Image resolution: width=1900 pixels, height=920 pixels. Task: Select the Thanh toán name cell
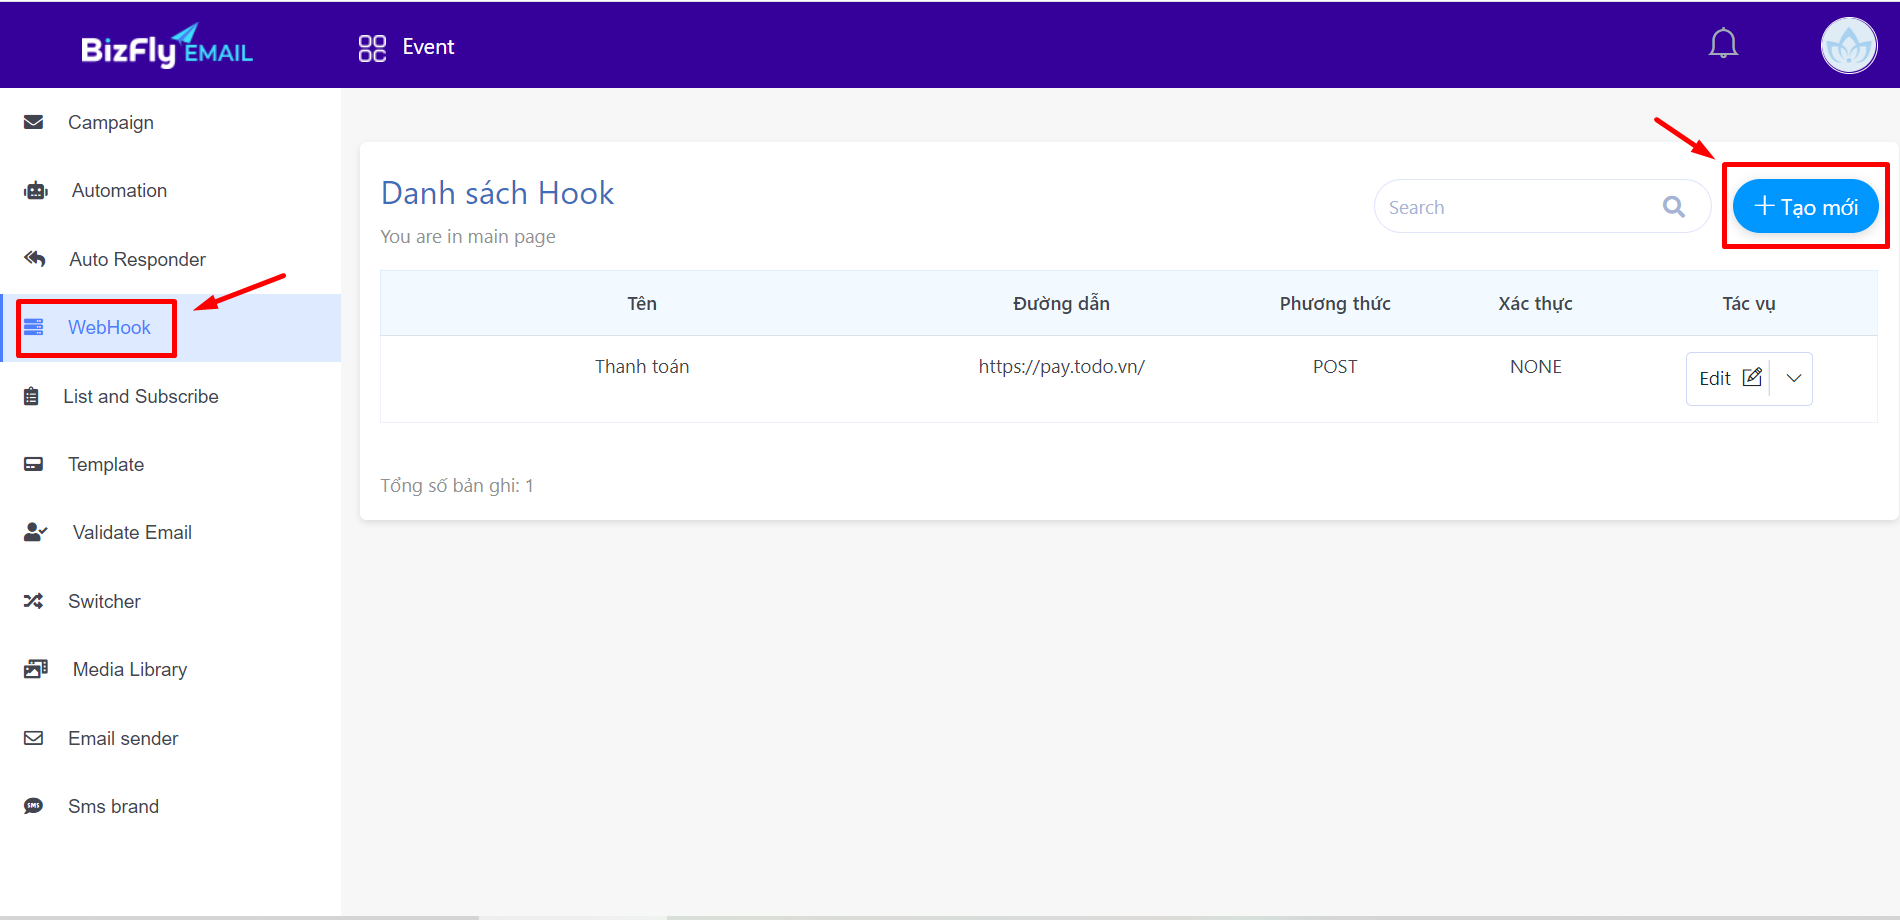click(x=642, y=366)
